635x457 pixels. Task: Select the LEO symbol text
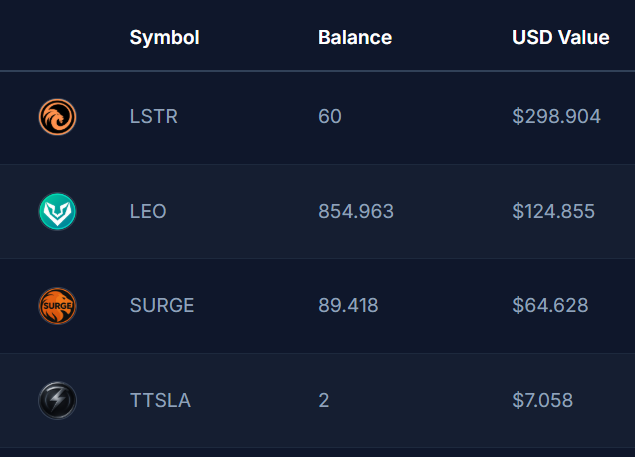point(148,211)
